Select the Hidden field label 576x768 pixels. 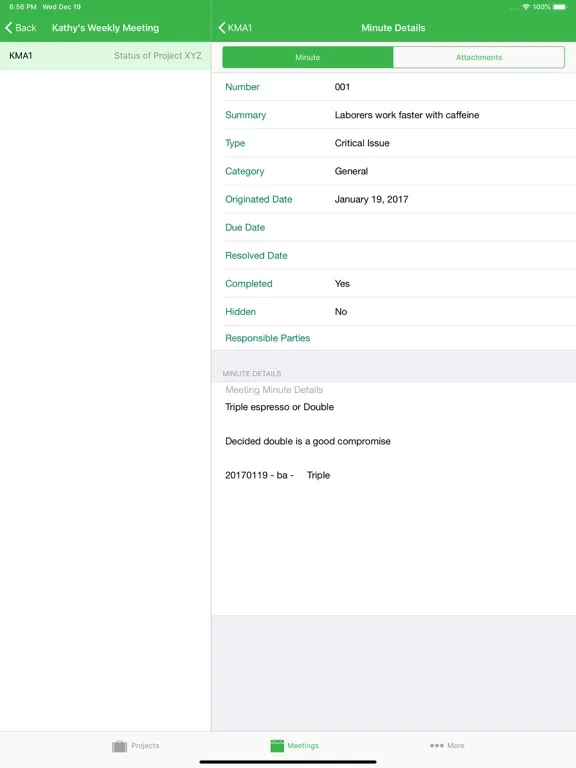tap(240, 312)
